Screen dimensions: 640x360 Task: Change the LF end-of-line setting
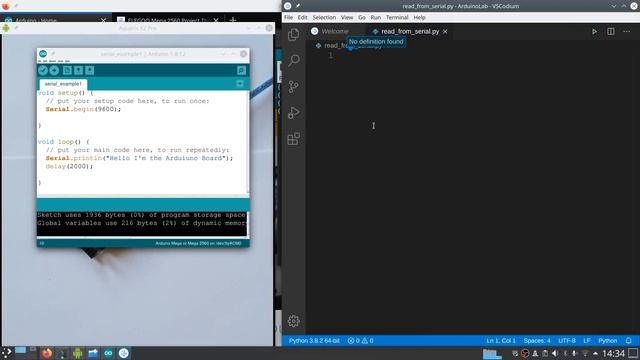(x=587, y=340)
